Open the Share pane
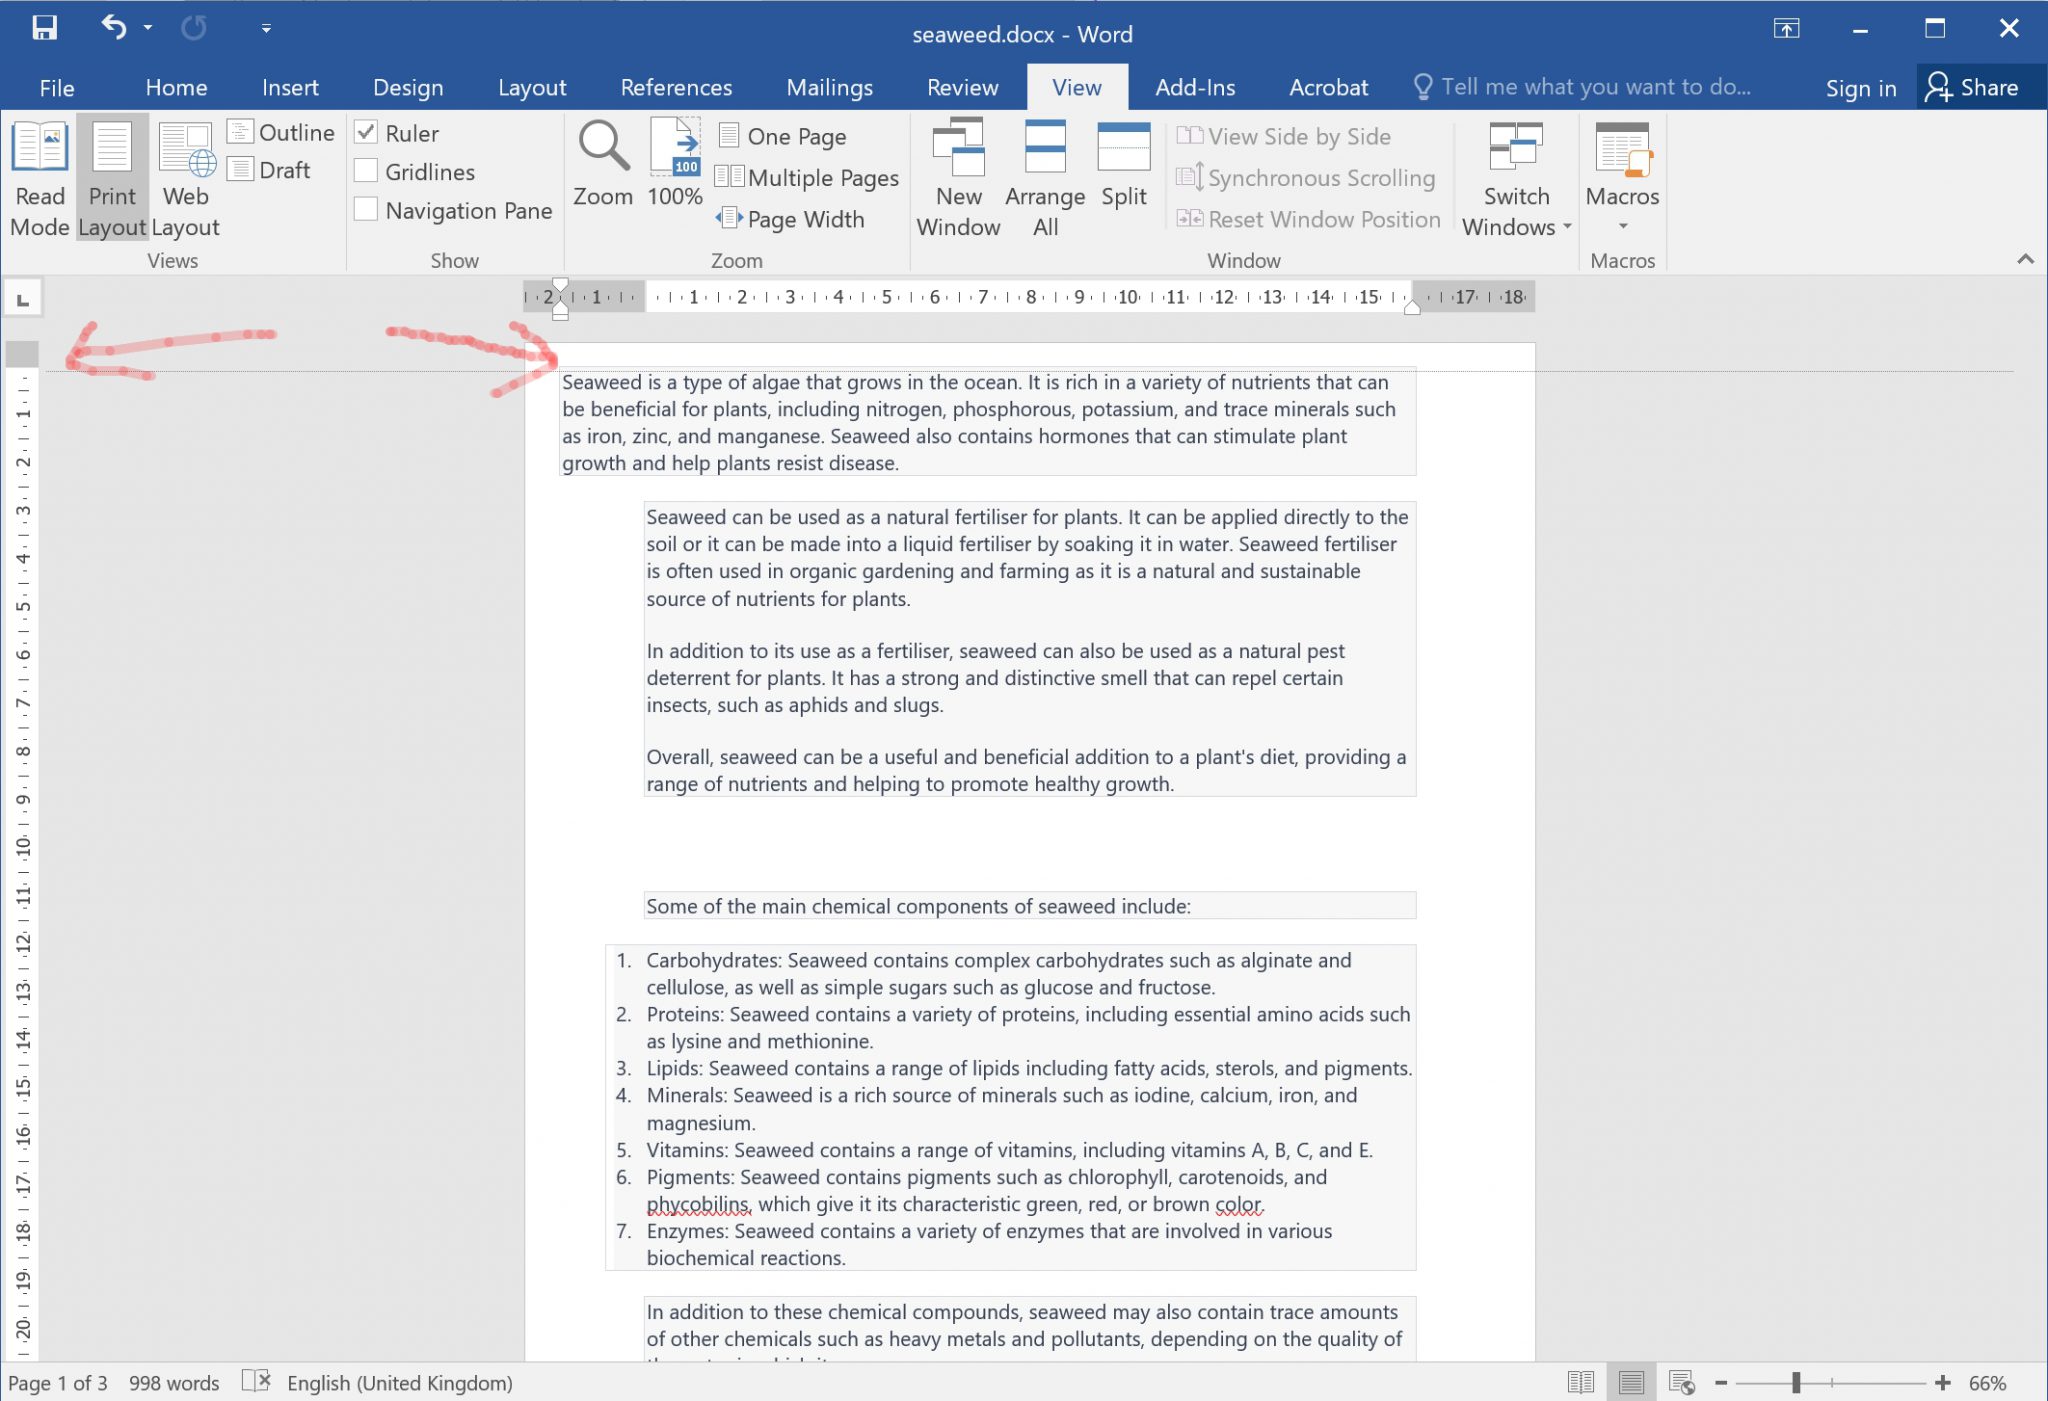Viewport: 2048px width, 1401px height. 1979,87
